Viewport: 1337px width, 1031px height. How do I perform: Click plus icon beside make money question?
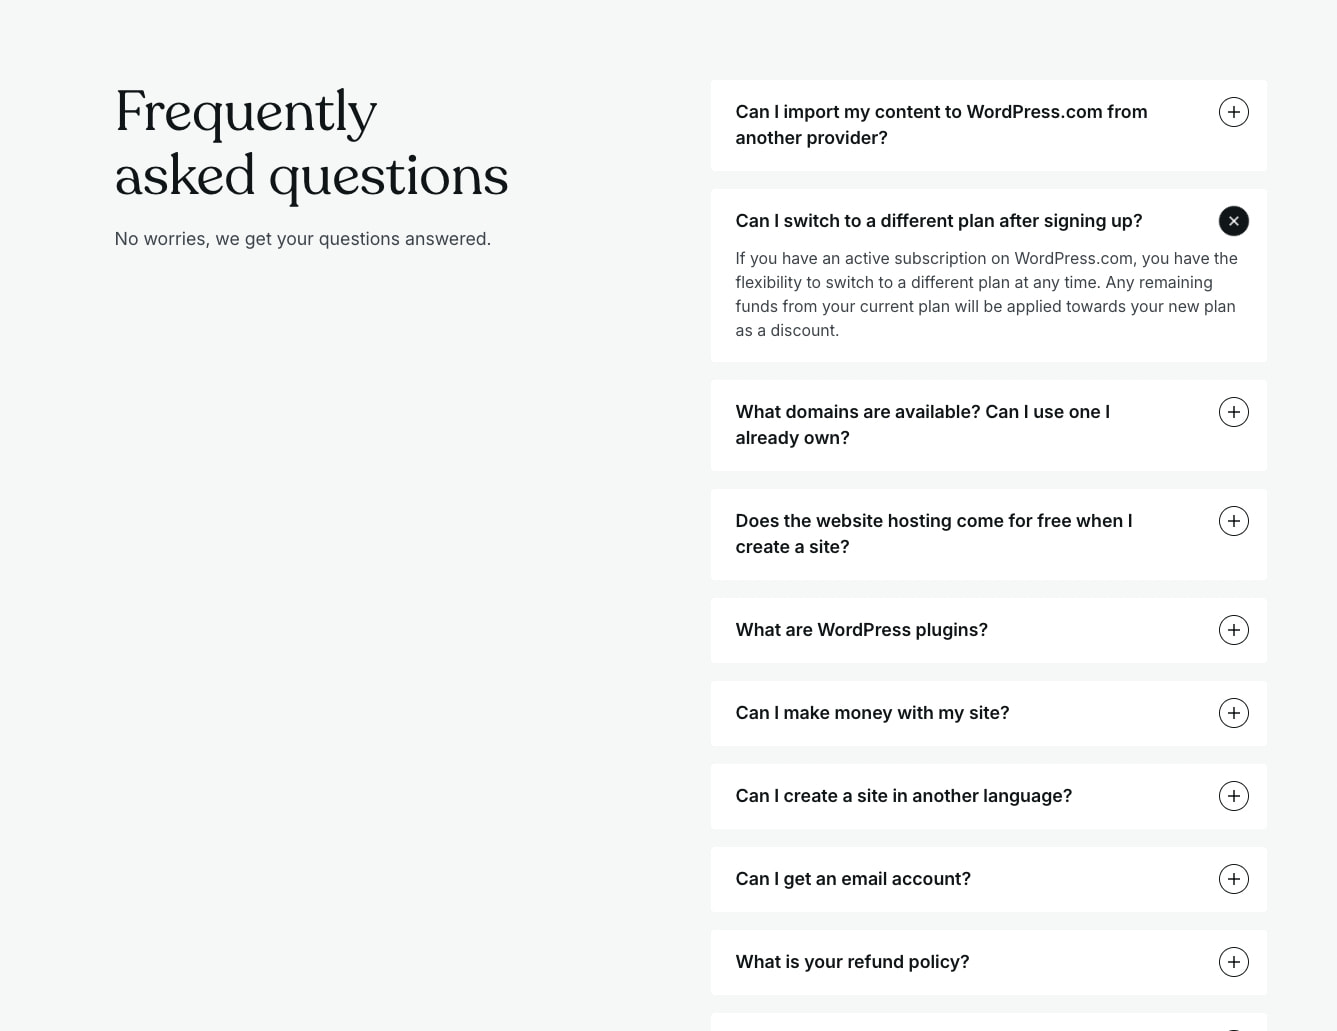1233,713
